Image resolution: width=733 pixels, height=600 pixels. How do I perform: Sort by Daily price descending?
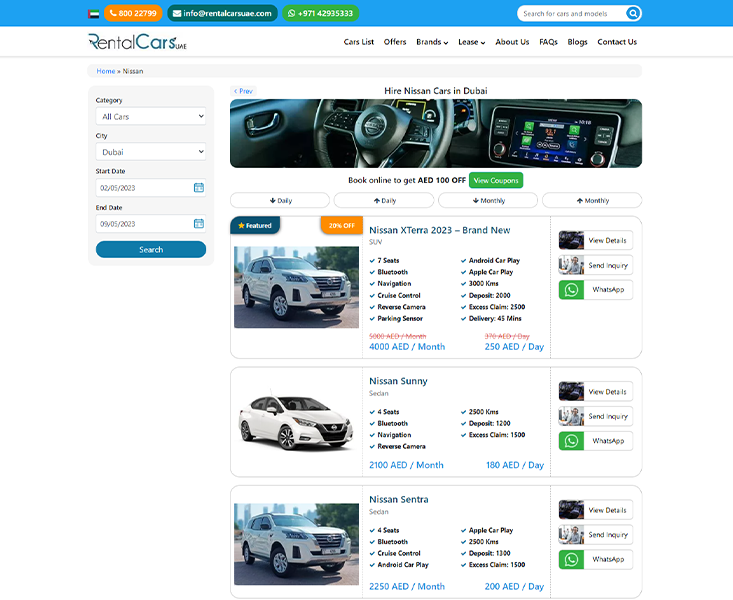point(280,200)
